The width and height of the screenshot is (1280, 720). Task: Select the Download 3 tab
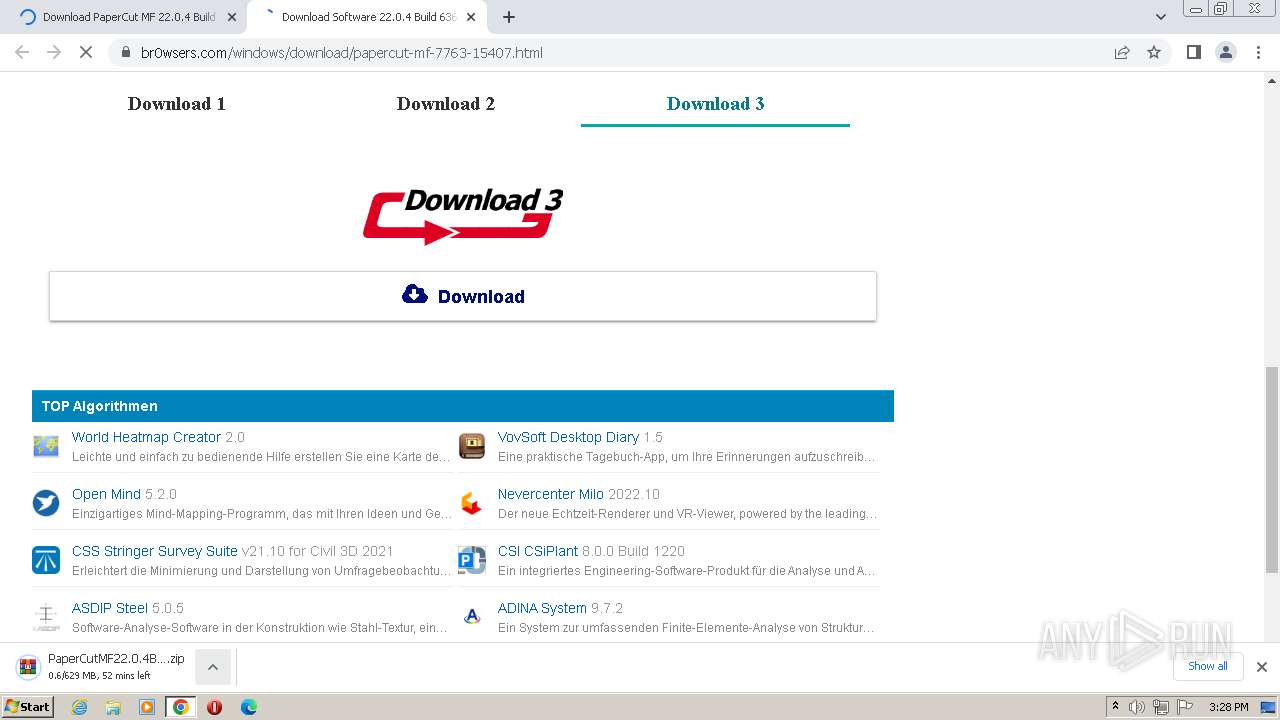[715, 104]
